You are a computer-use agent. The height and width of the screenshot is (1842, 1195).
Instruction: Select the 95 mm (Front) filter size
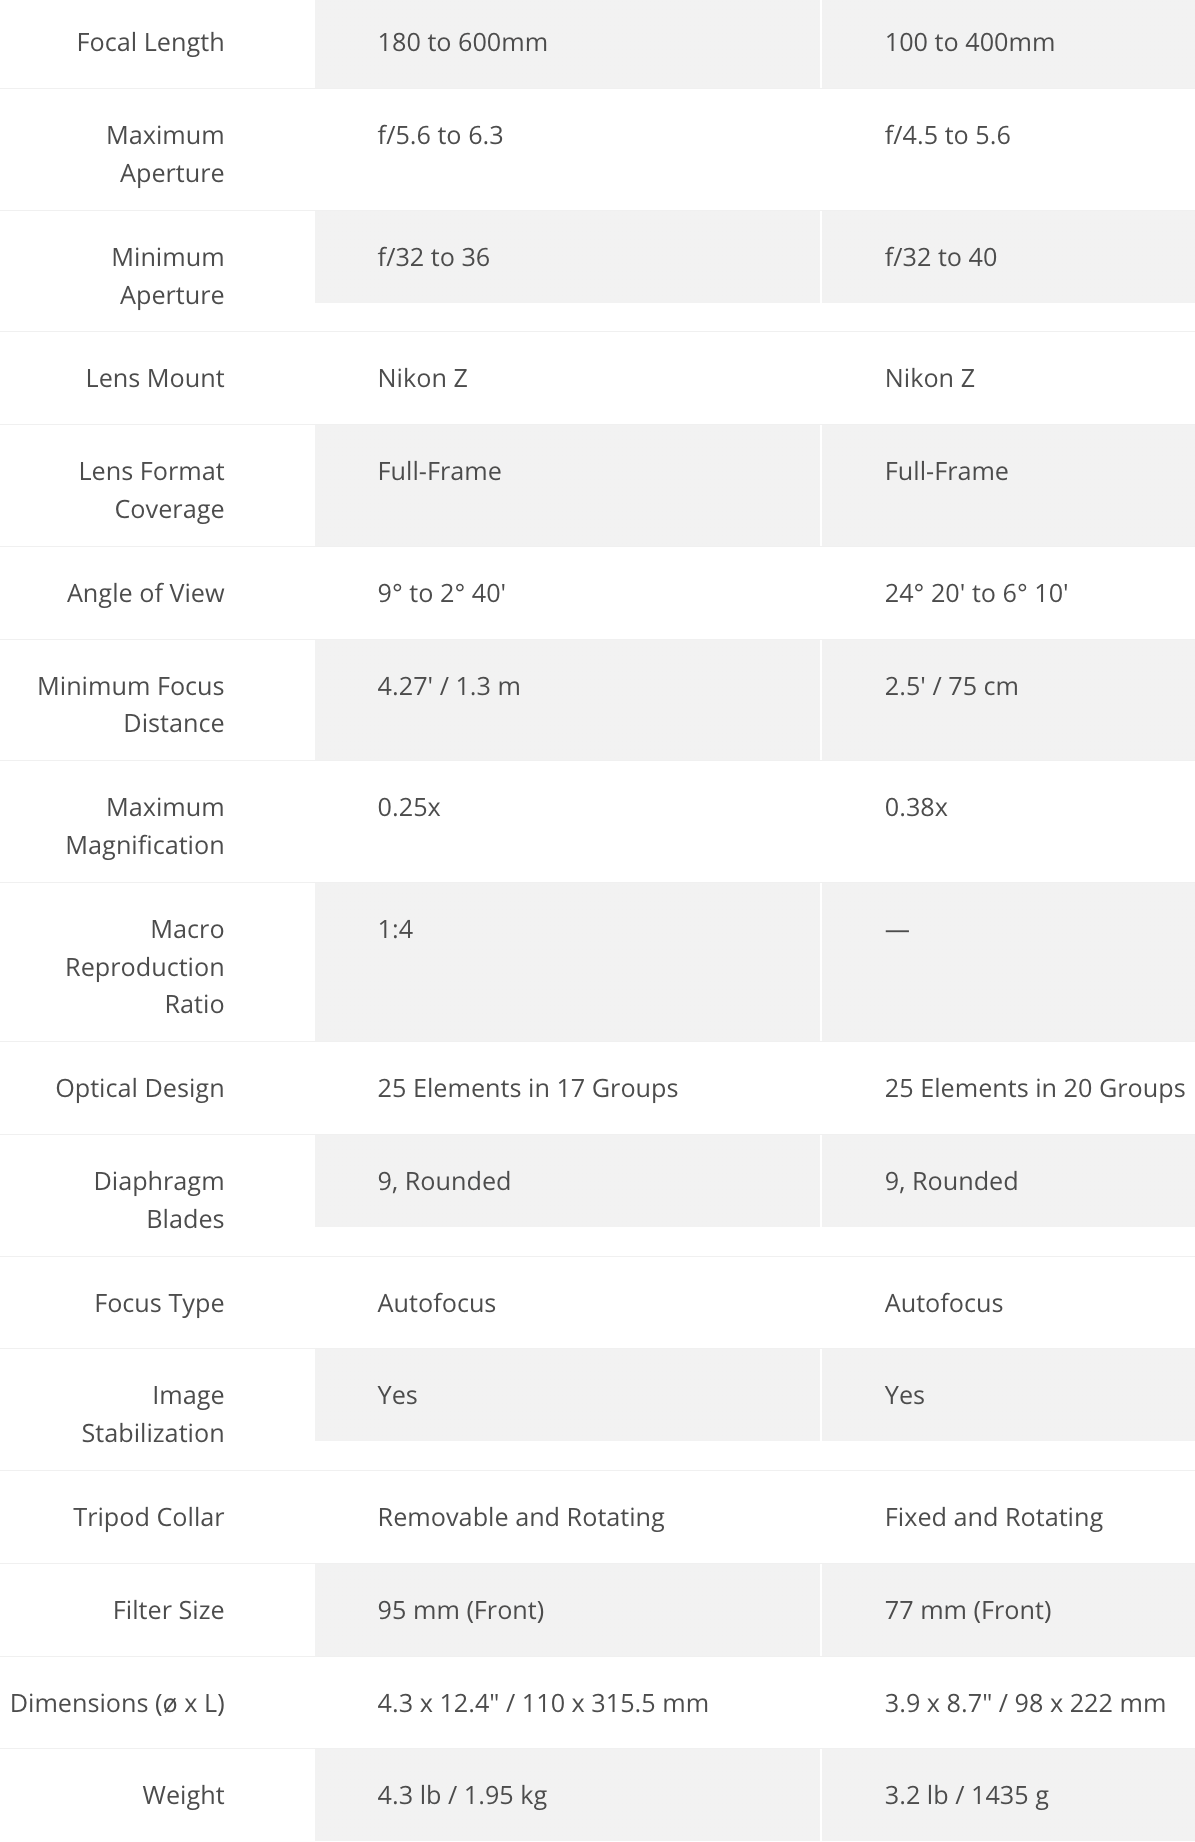pos(461,1610)
